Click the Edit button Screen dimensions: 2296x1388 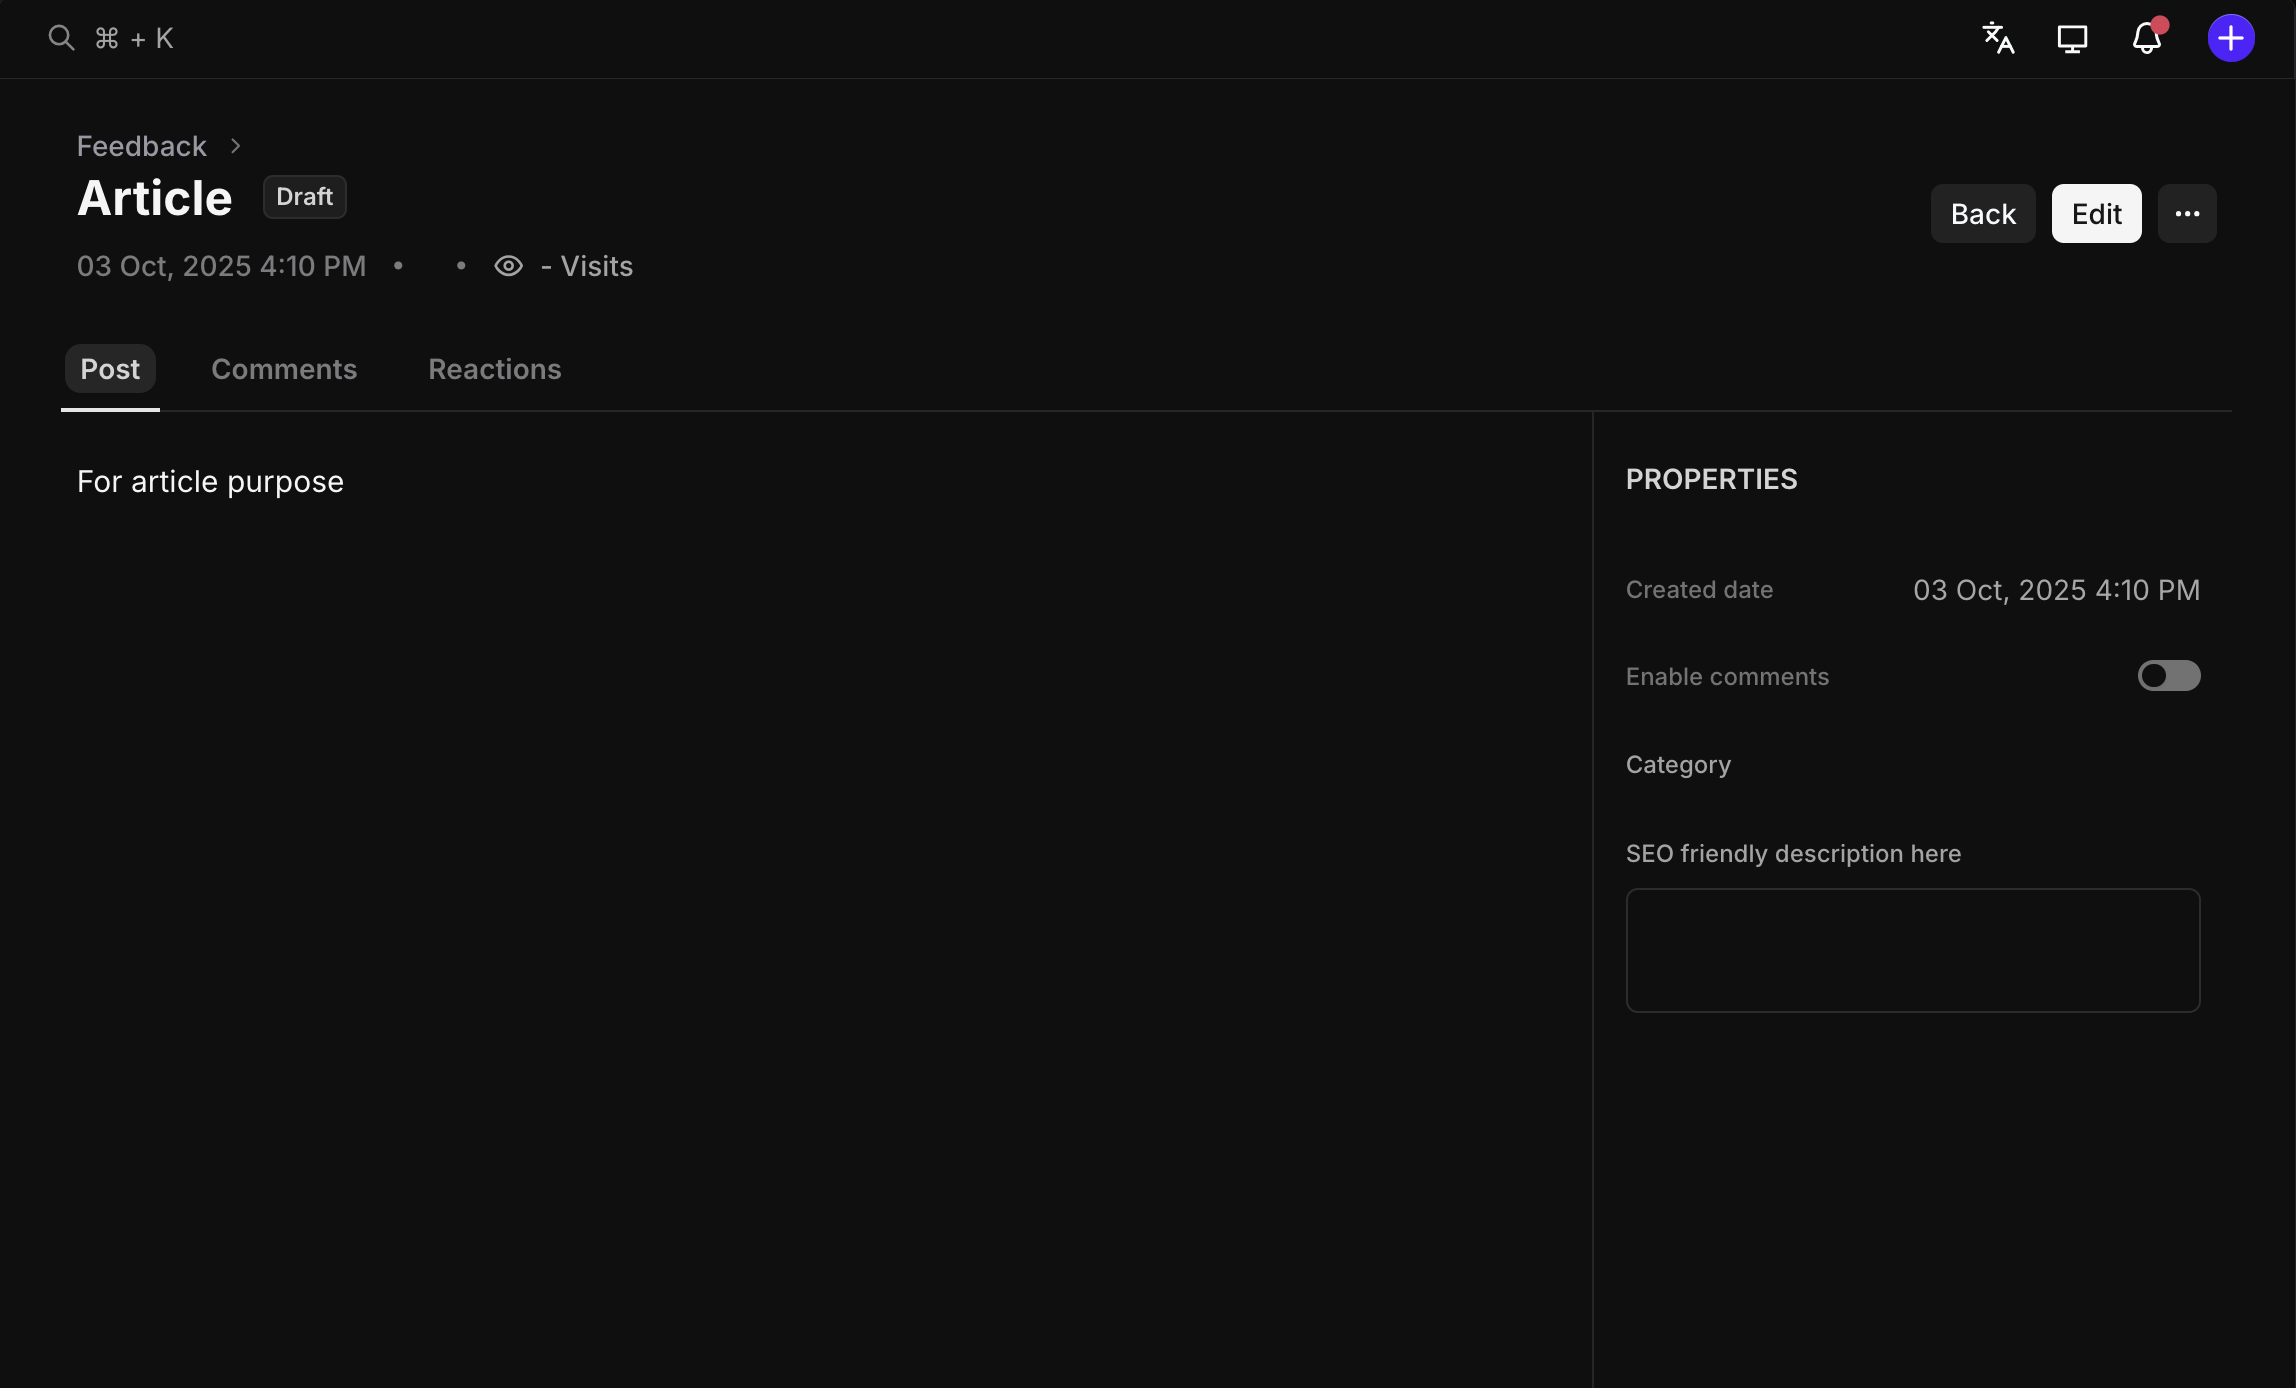click(x=2096, y=213)
